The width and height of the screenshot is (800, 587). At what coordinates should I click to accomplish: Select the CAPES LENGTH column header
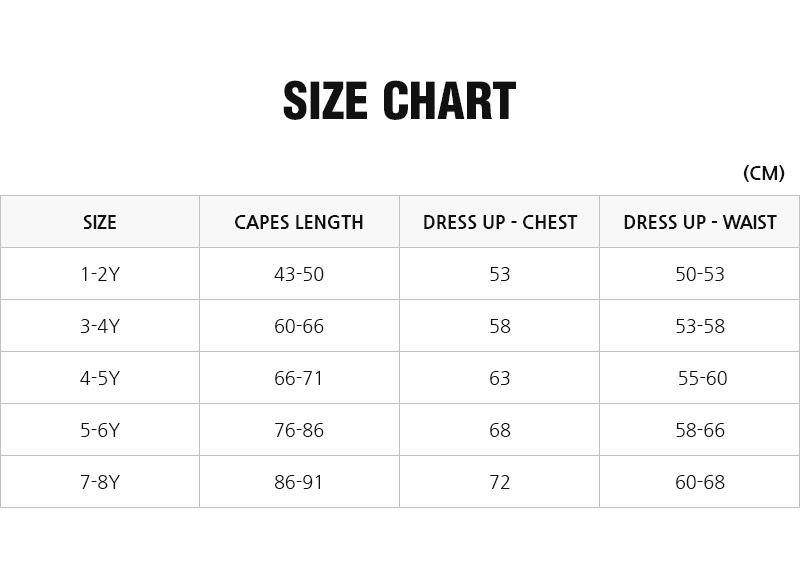299,222
